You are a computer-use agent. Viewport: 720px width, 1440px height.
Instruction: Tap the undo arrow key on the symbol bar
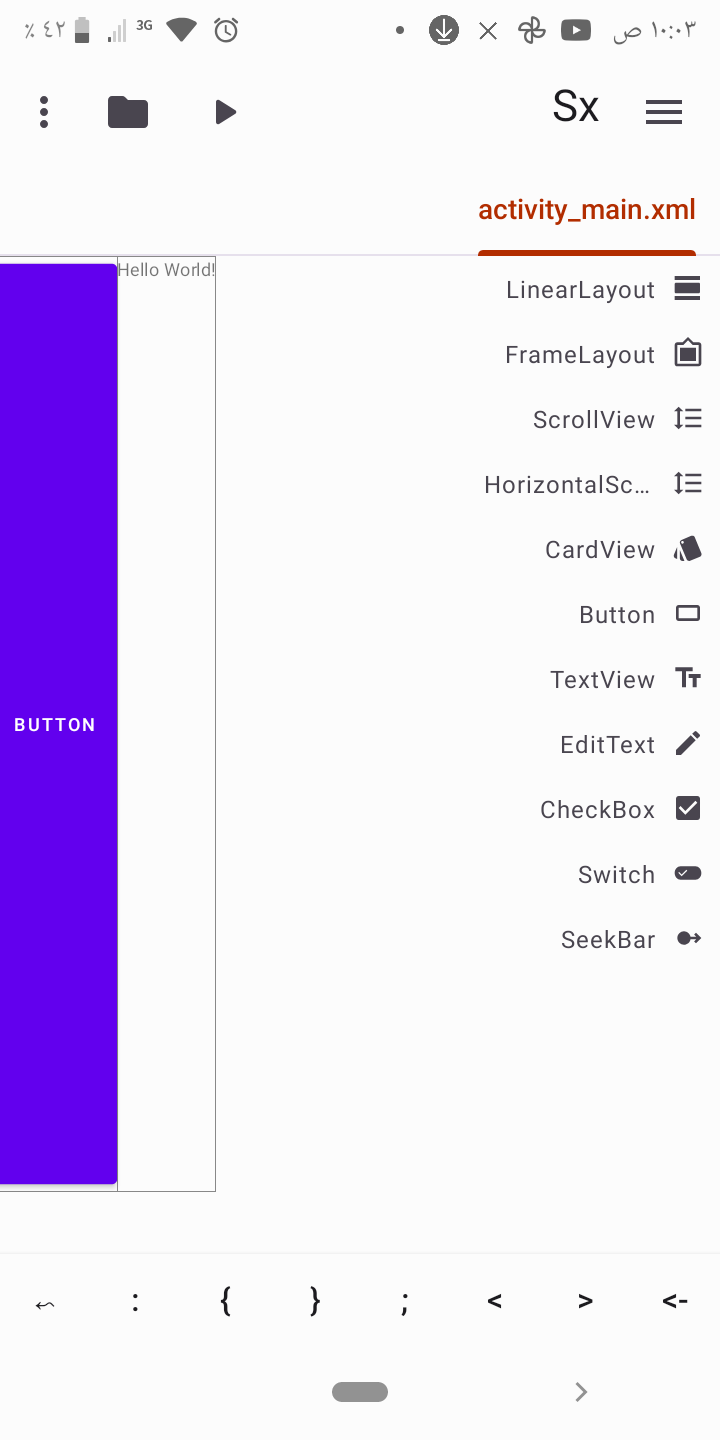[x=44, y=1301]
